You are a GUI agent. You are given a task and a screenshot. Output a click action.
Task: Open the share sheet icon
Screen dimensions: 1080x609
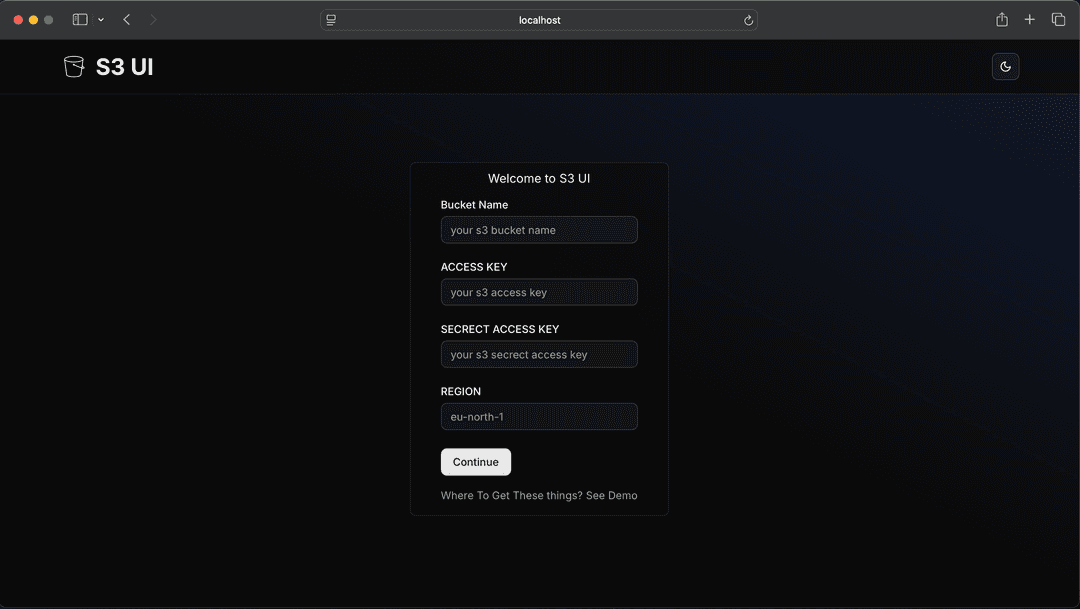[x=1001, y=19]
